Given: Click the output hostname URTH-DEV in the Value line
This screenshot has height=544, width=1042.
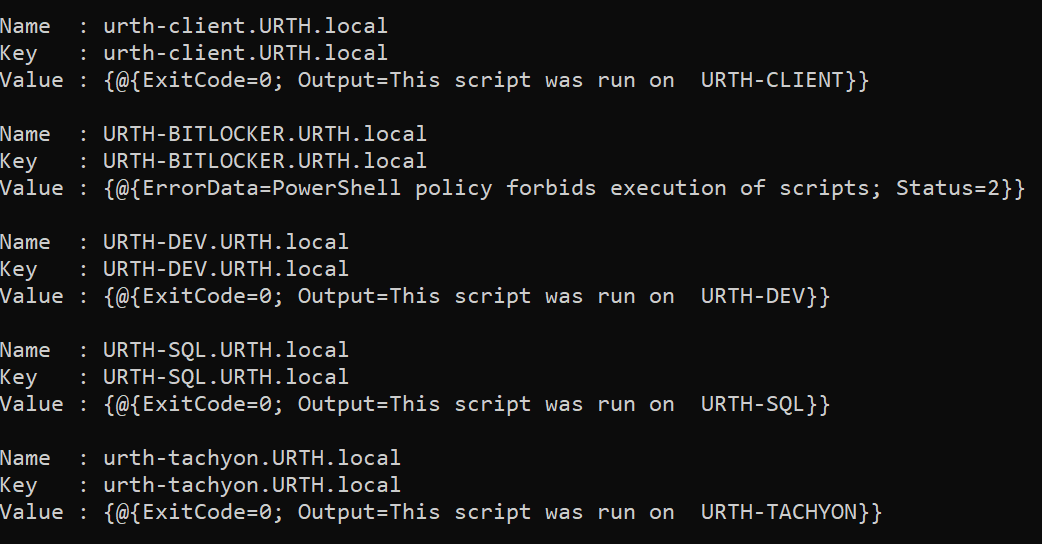Looking at the screenshot, I should 752,296.
